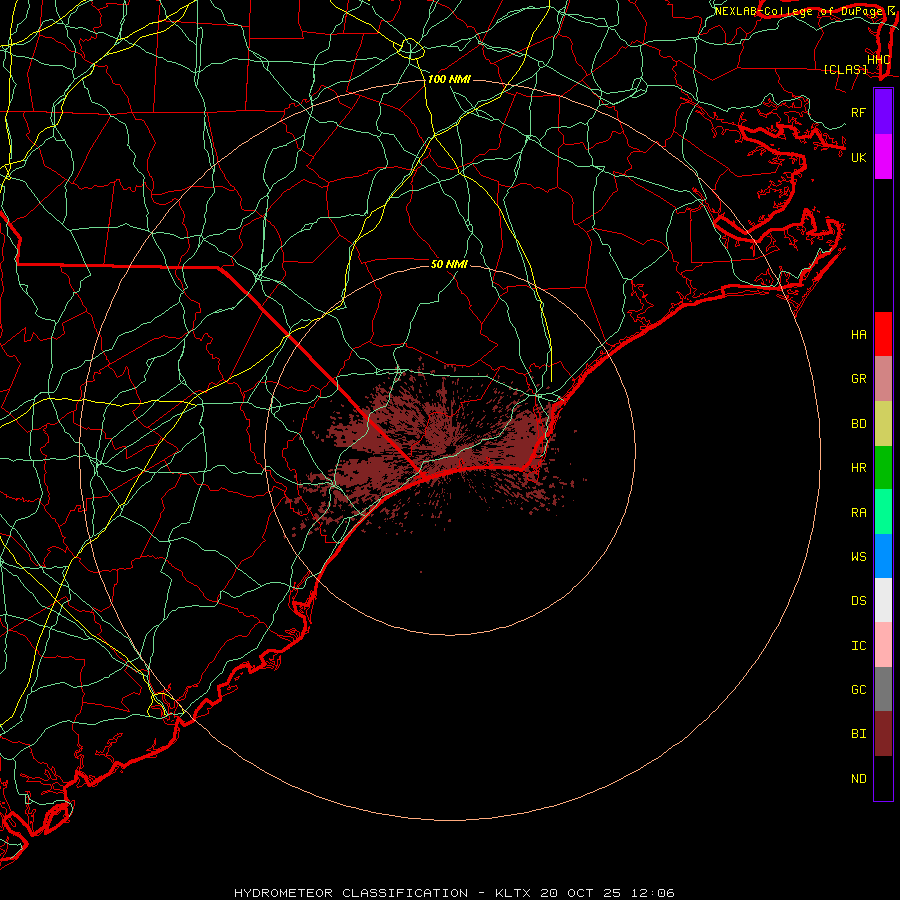Screen dimensions: 900x900
Task: Click the UK magenta legend swatch
Action: 883,157
